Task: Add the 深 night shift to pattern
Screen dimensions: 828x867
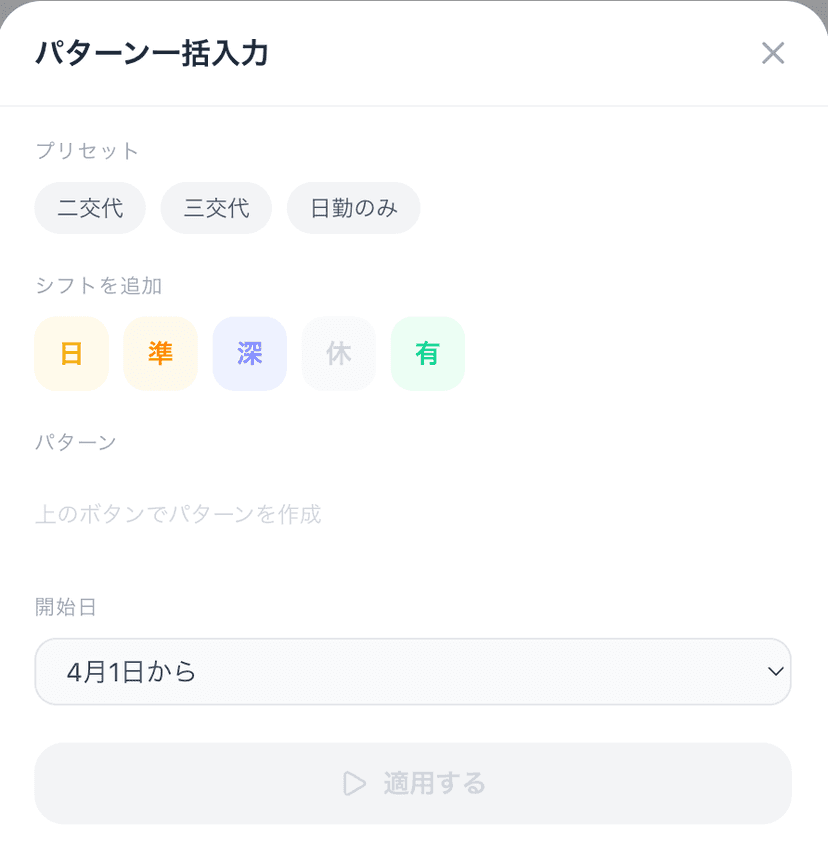Action: click(x=249, y=353)
